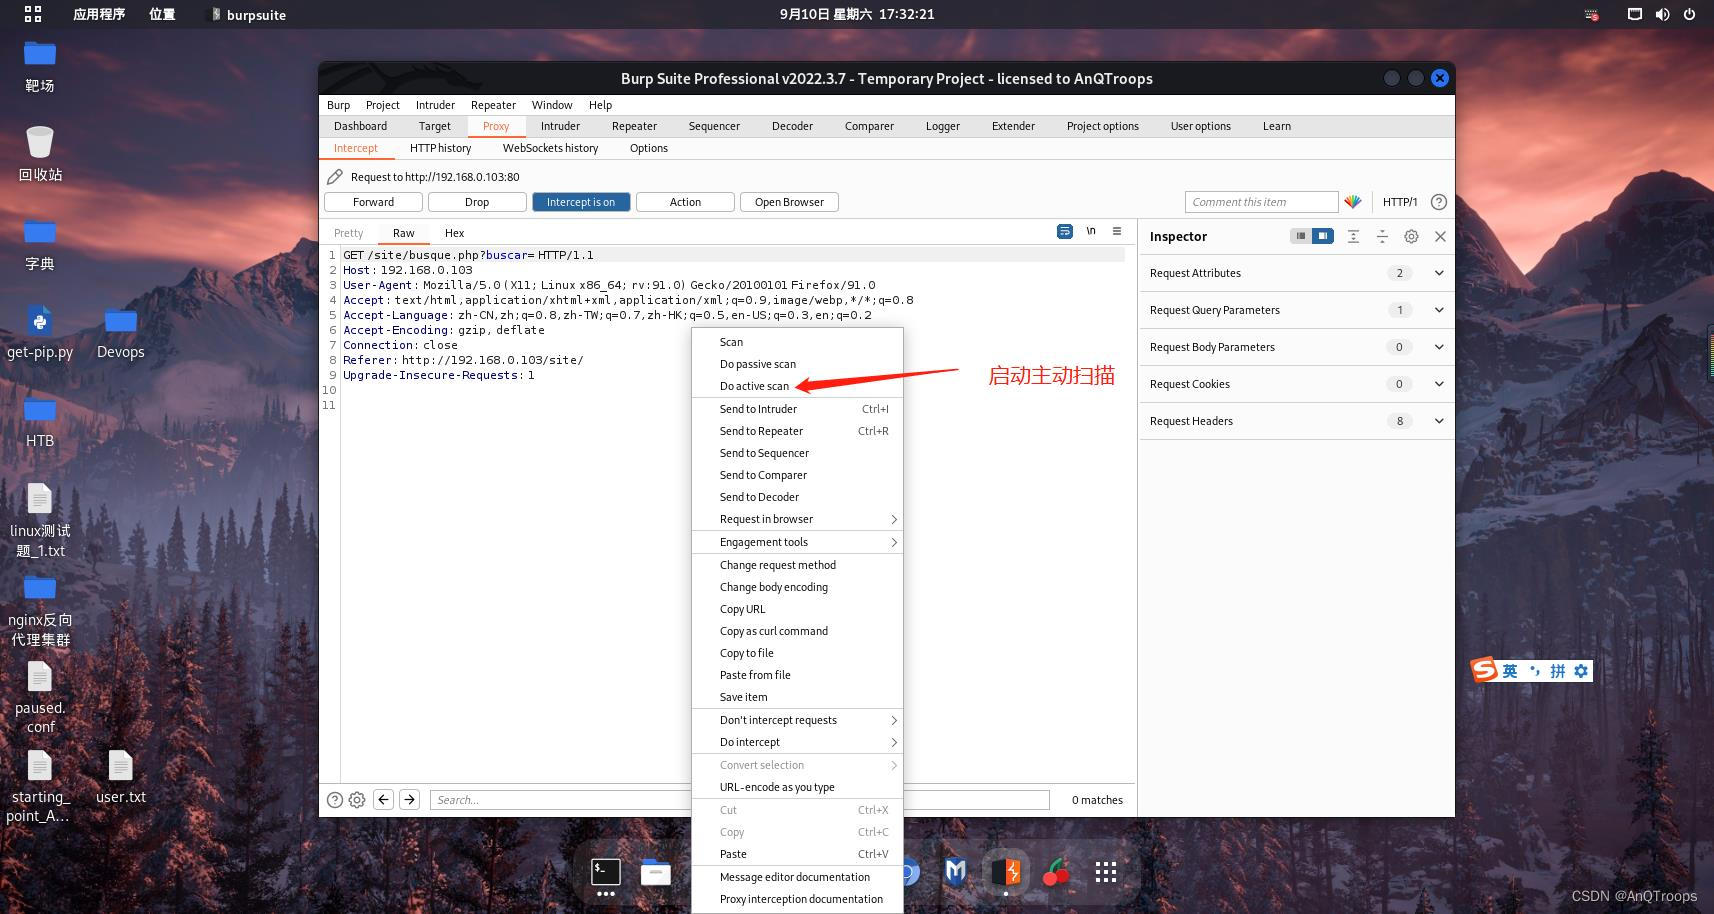Open Cherrytree from the dock
Image resolution: width=1714 pixels, height=914 pixels.
(x=1055, y=872)
